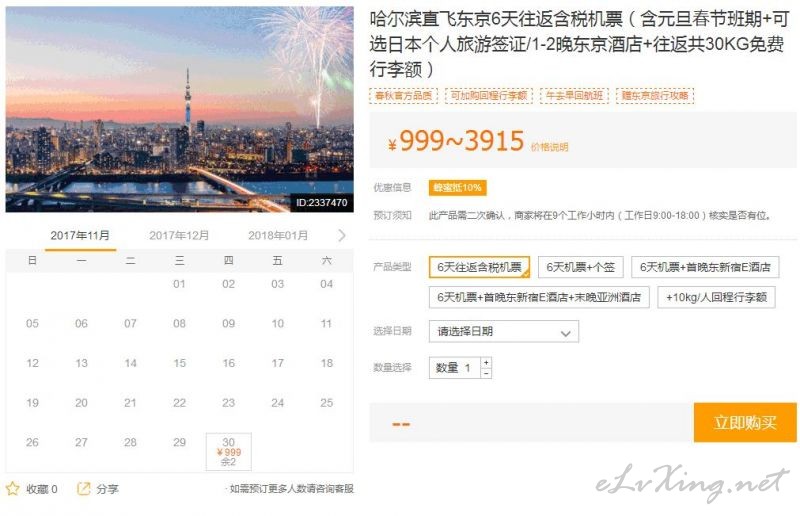The height and width of the screenshot is (516, 800).
Task: Click the 分享 share label
Action: click(x=107, y=489)
